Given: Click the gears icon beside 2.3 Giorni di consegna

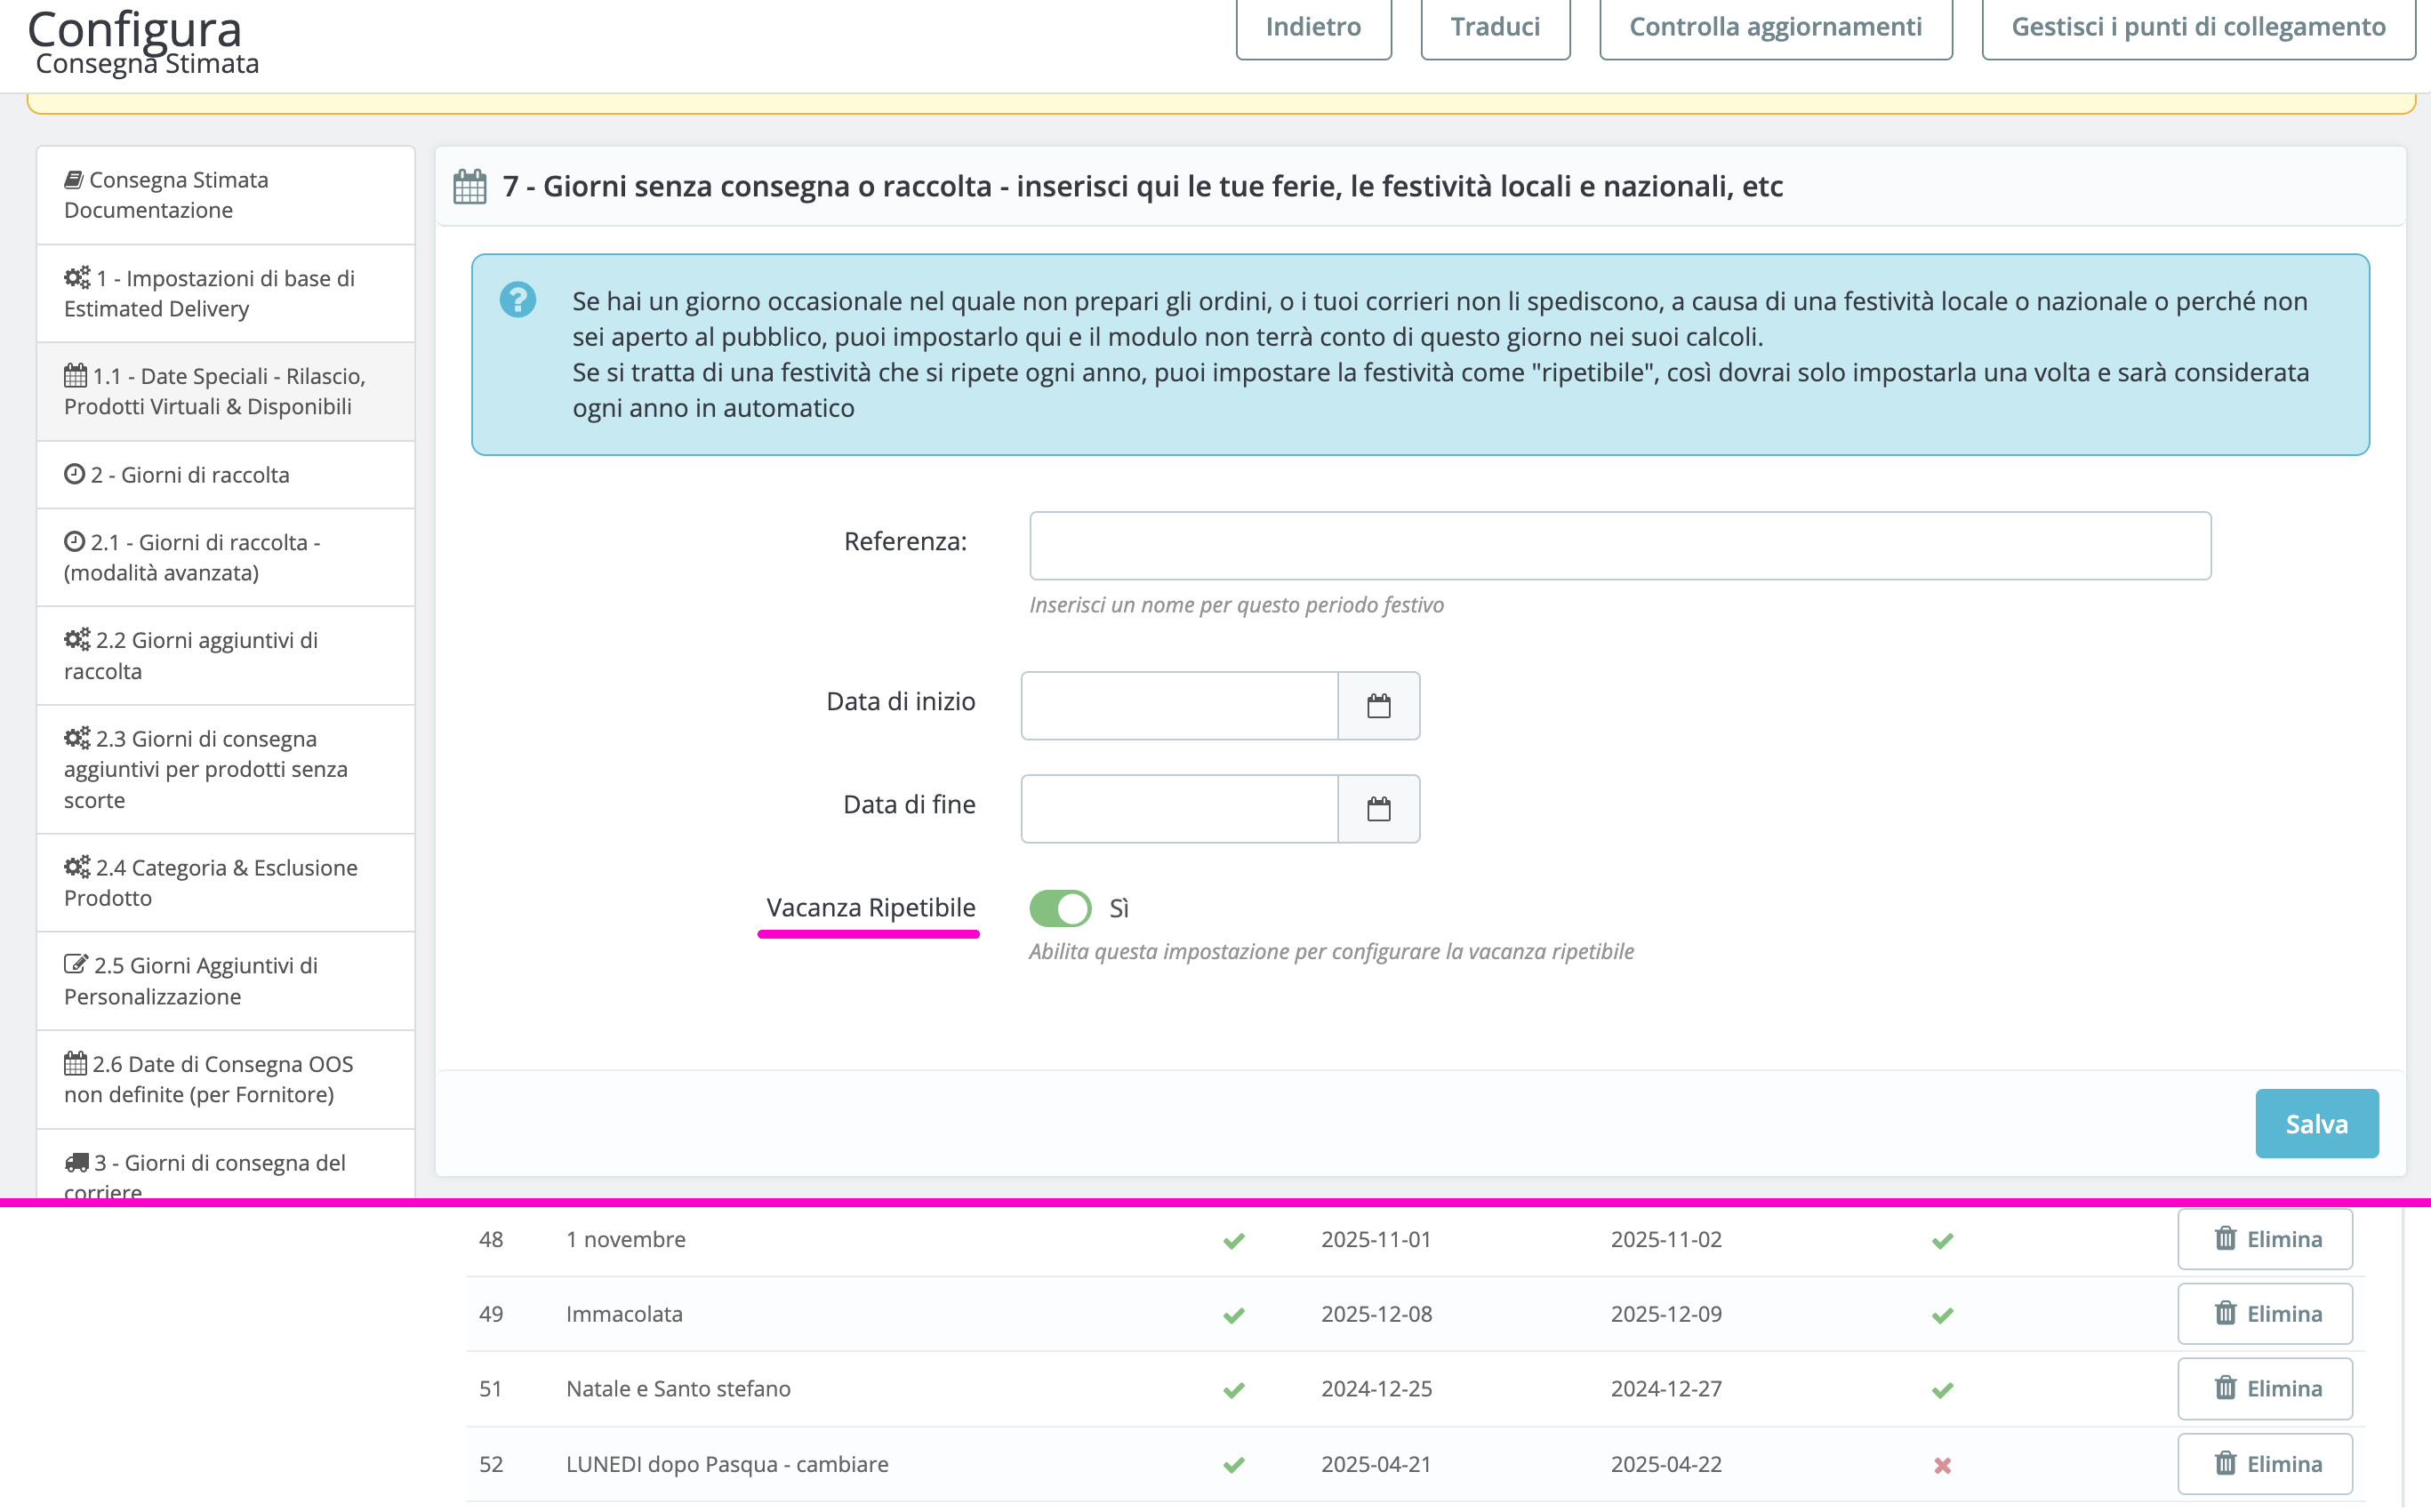Looking at the screenshot, I should [77, 737].
